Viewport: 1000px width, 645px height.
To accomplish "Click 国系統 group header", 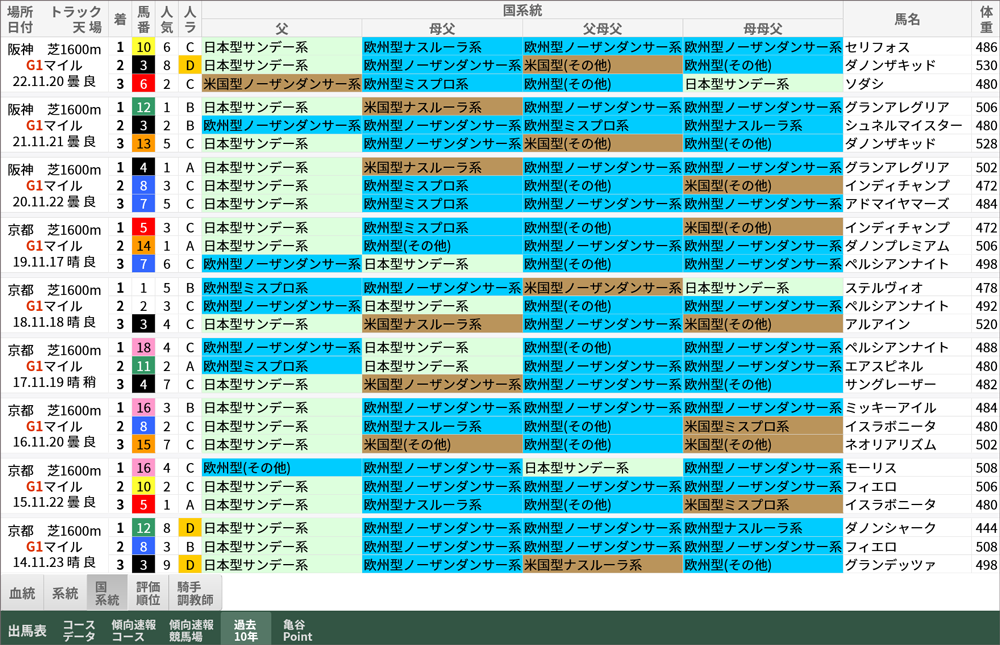I will pos(522,10).
